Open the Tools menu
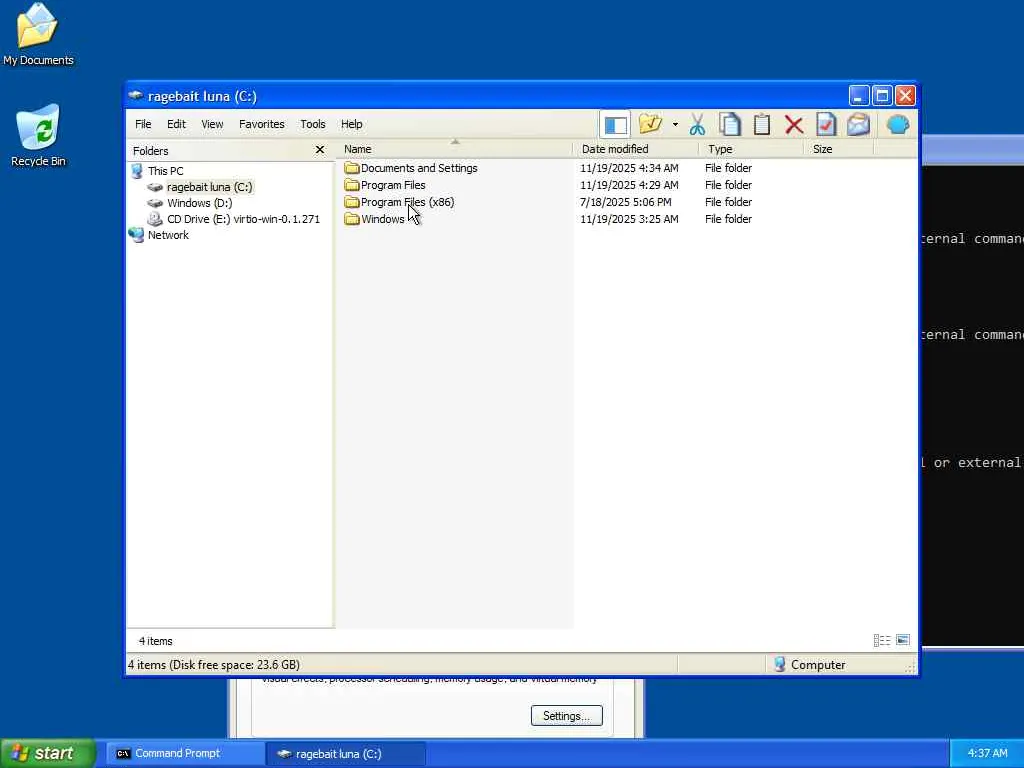The width and height of the screenshot is (1024, 768). (313, 124)
